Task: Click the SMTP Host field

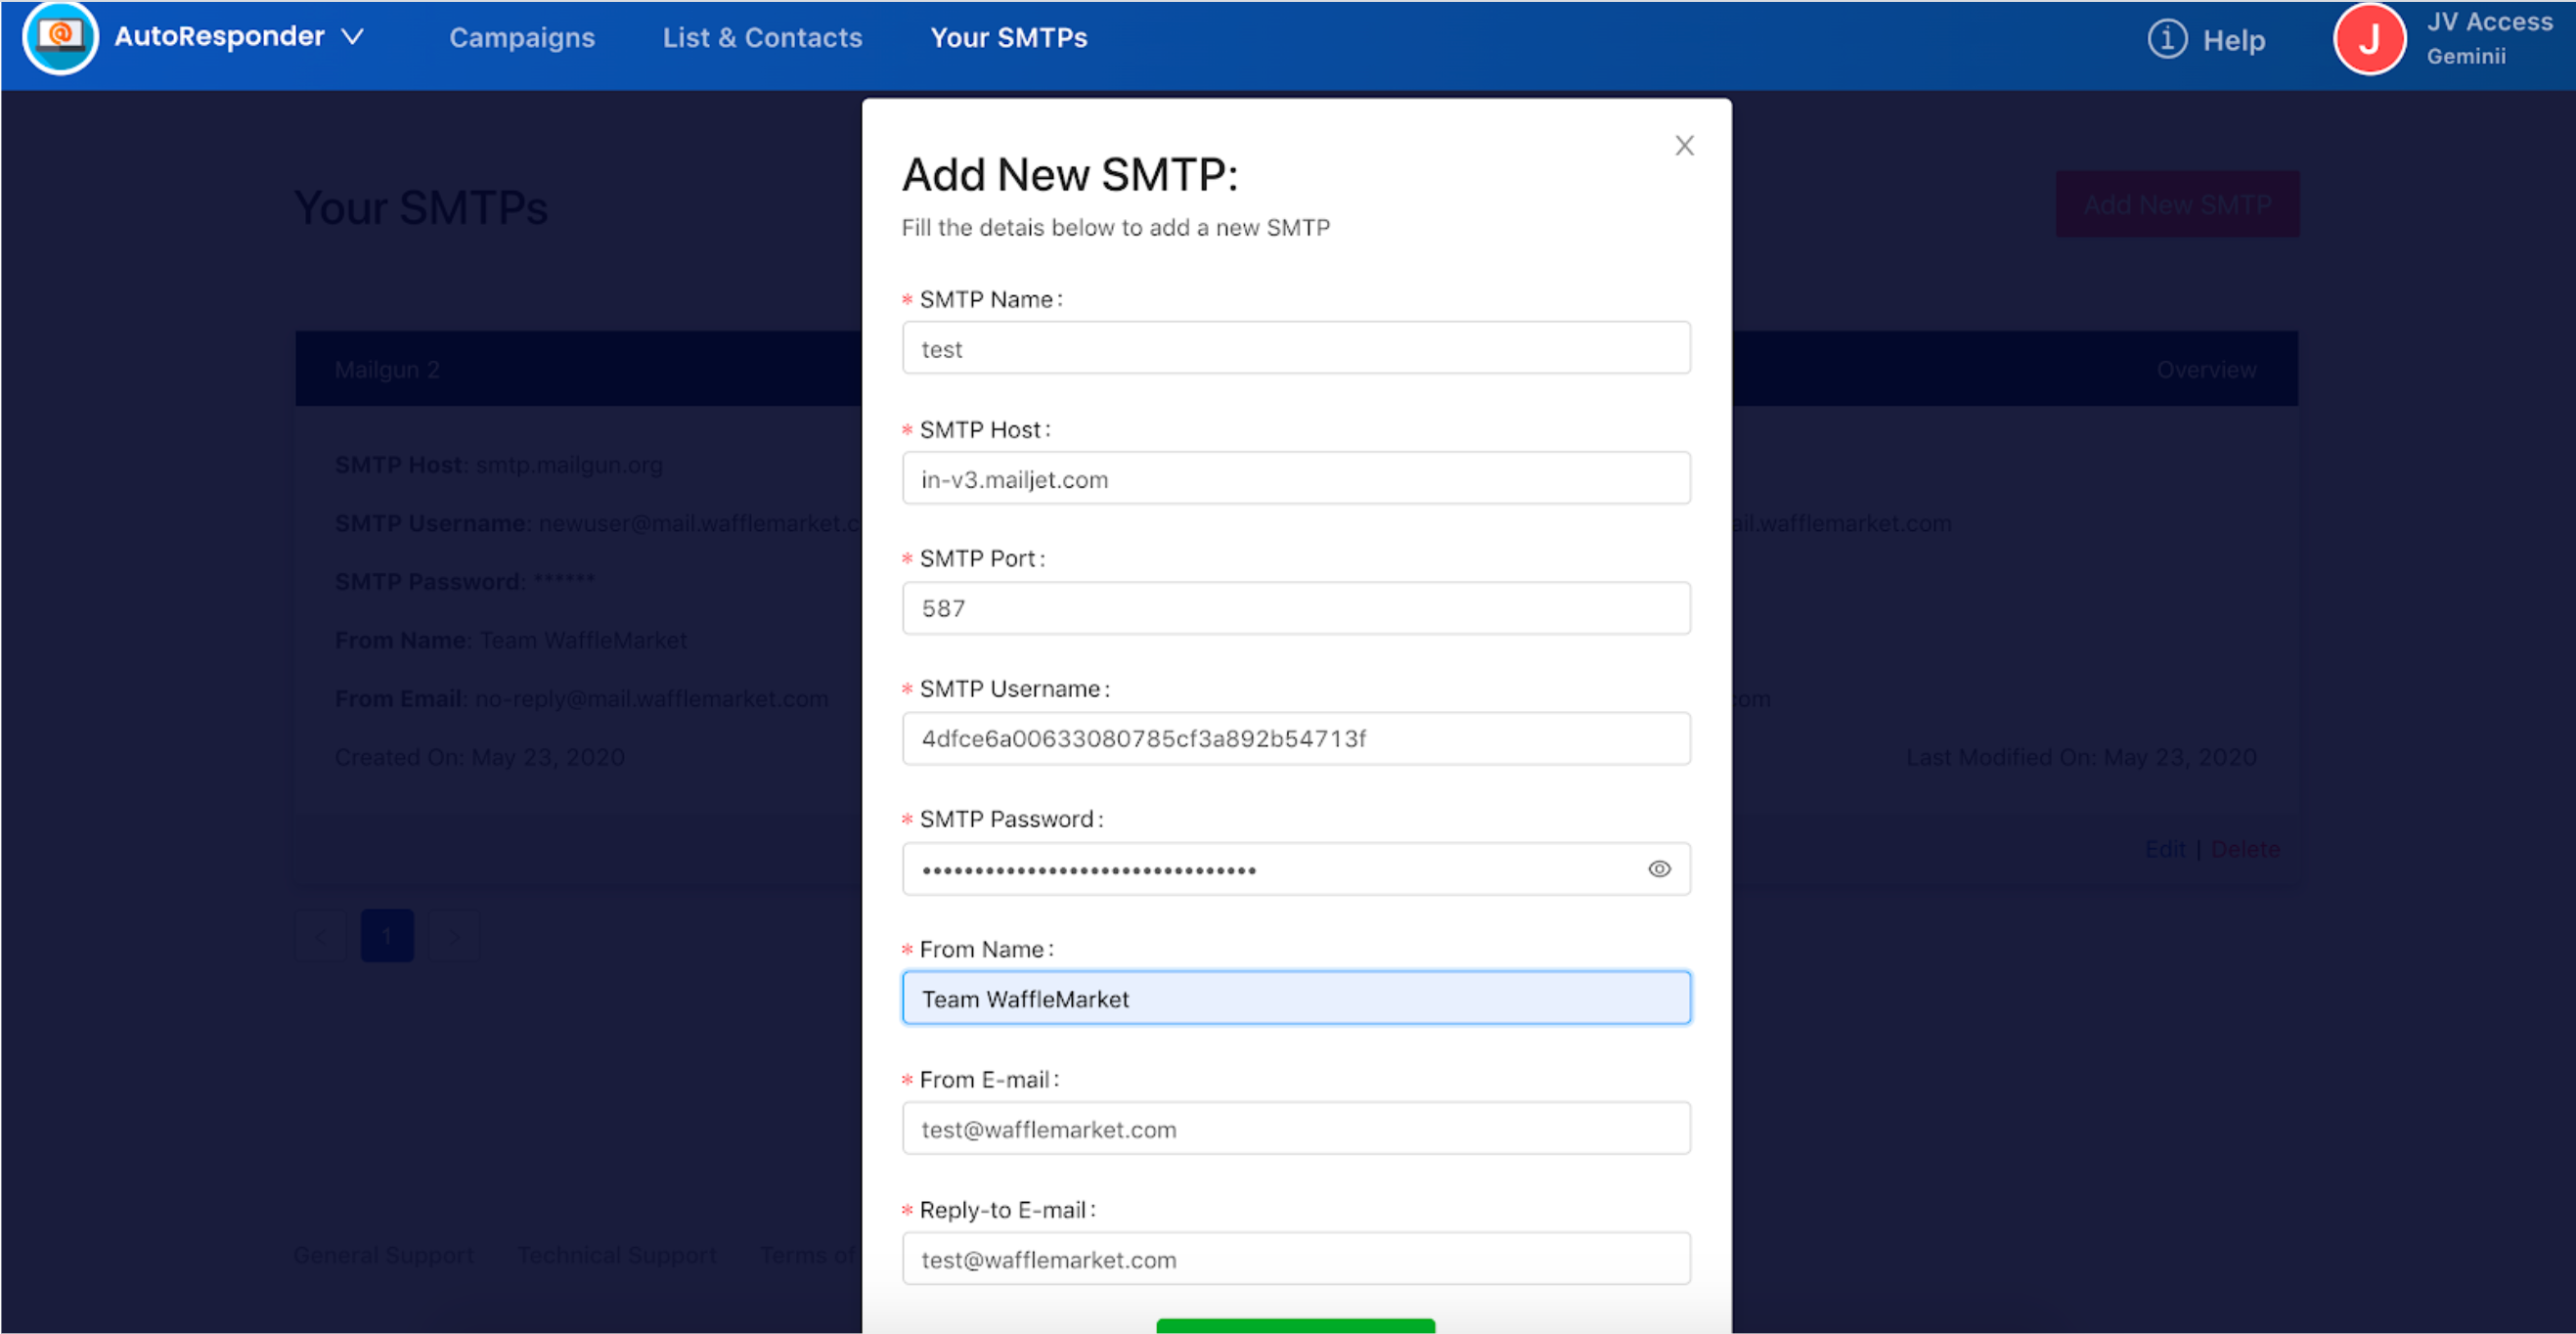Action: (1295, 479)
